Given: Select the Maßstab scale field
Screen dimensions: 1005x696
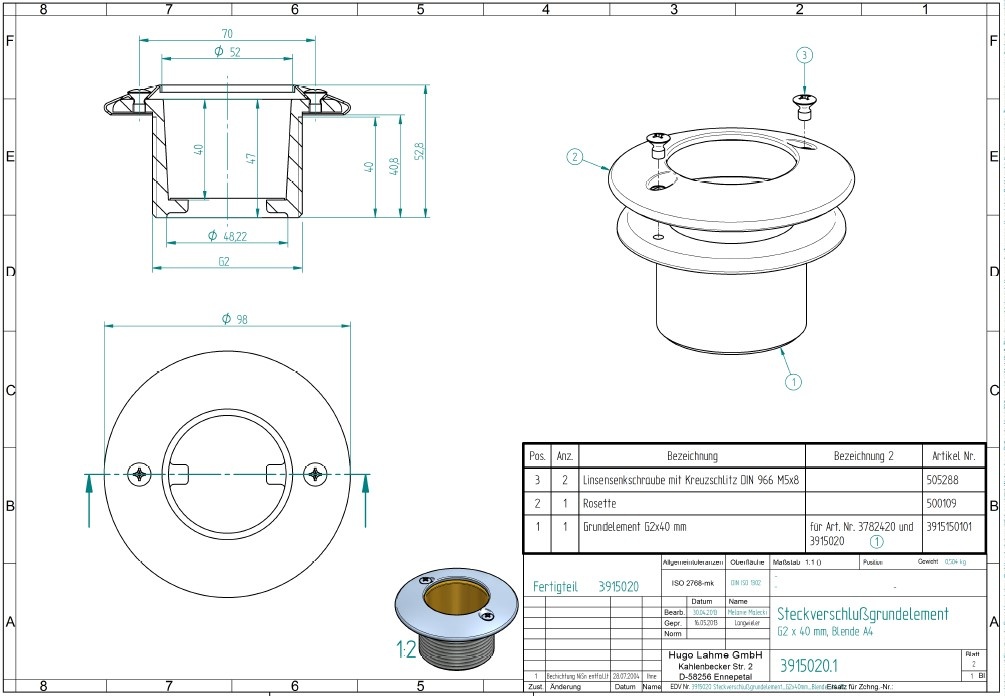Looking at the screenshot, I should pos(797,562).
